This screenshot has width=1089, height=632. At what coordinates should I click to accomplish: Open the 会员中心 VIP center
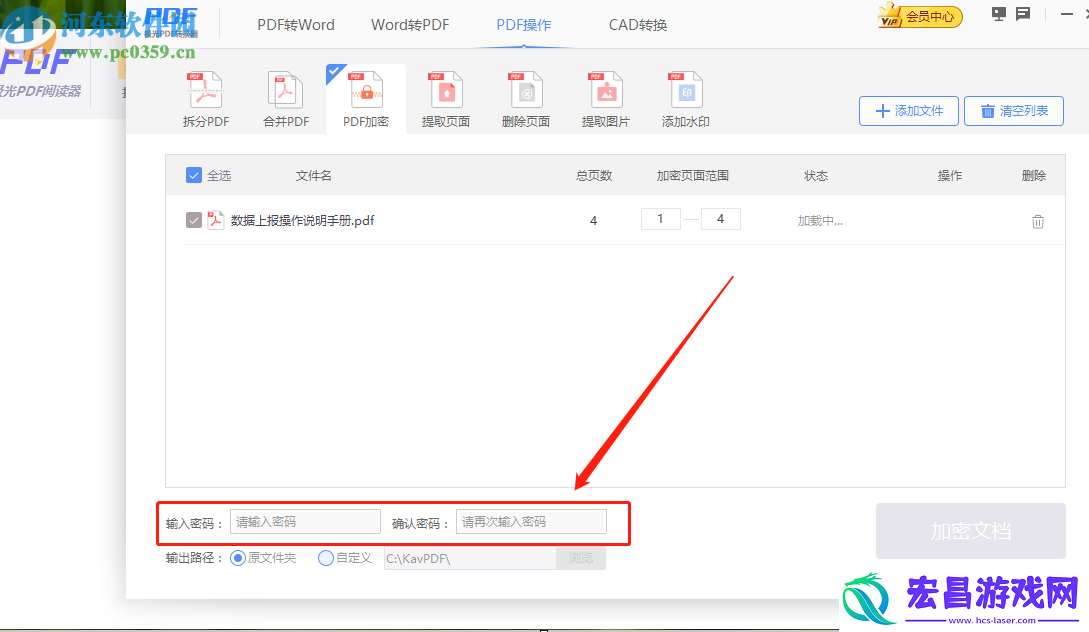click(x=920, y=15)
